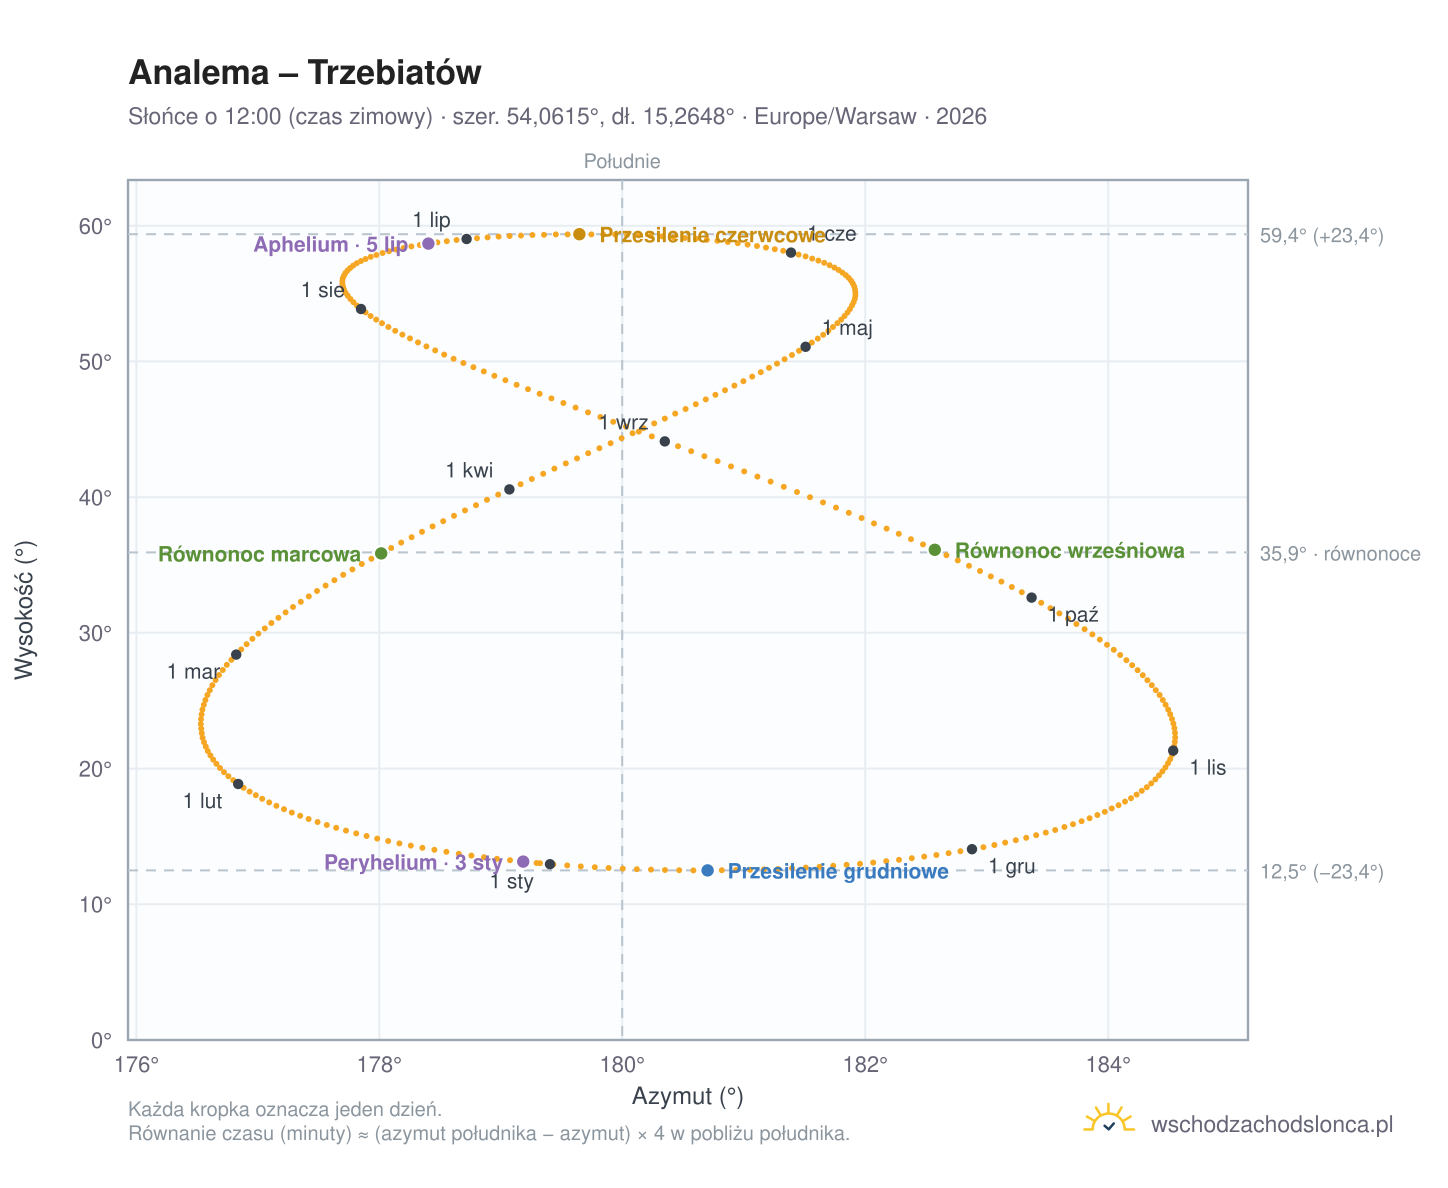Select the June solstice orange marker

pos(579,234)
